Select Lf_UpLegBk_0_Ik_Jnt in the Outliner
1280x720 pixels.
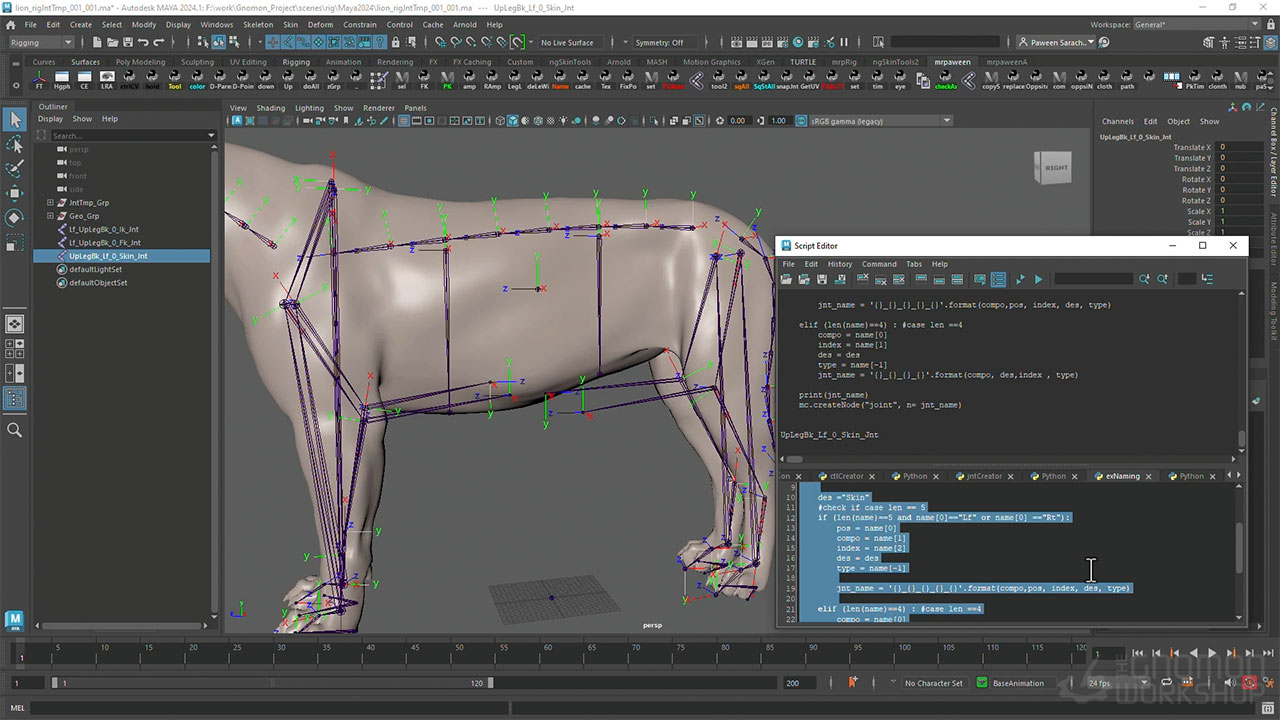click(x=104, y=229)
